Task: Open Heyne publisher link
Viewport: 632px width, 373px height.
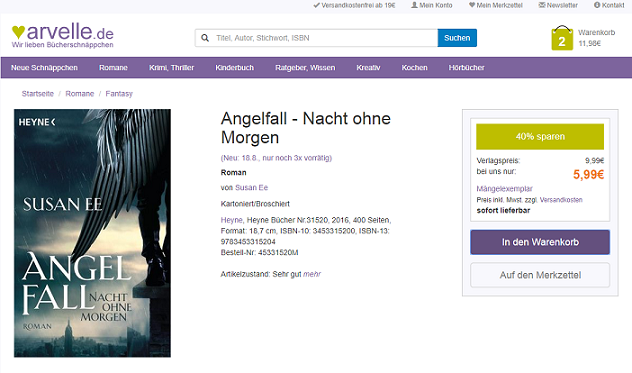Action: (x=231, y=220)
